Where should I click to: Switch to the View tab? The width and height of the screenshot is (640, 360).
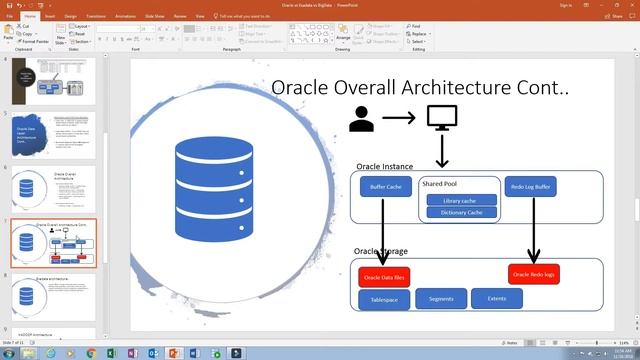tap(200, 16)
